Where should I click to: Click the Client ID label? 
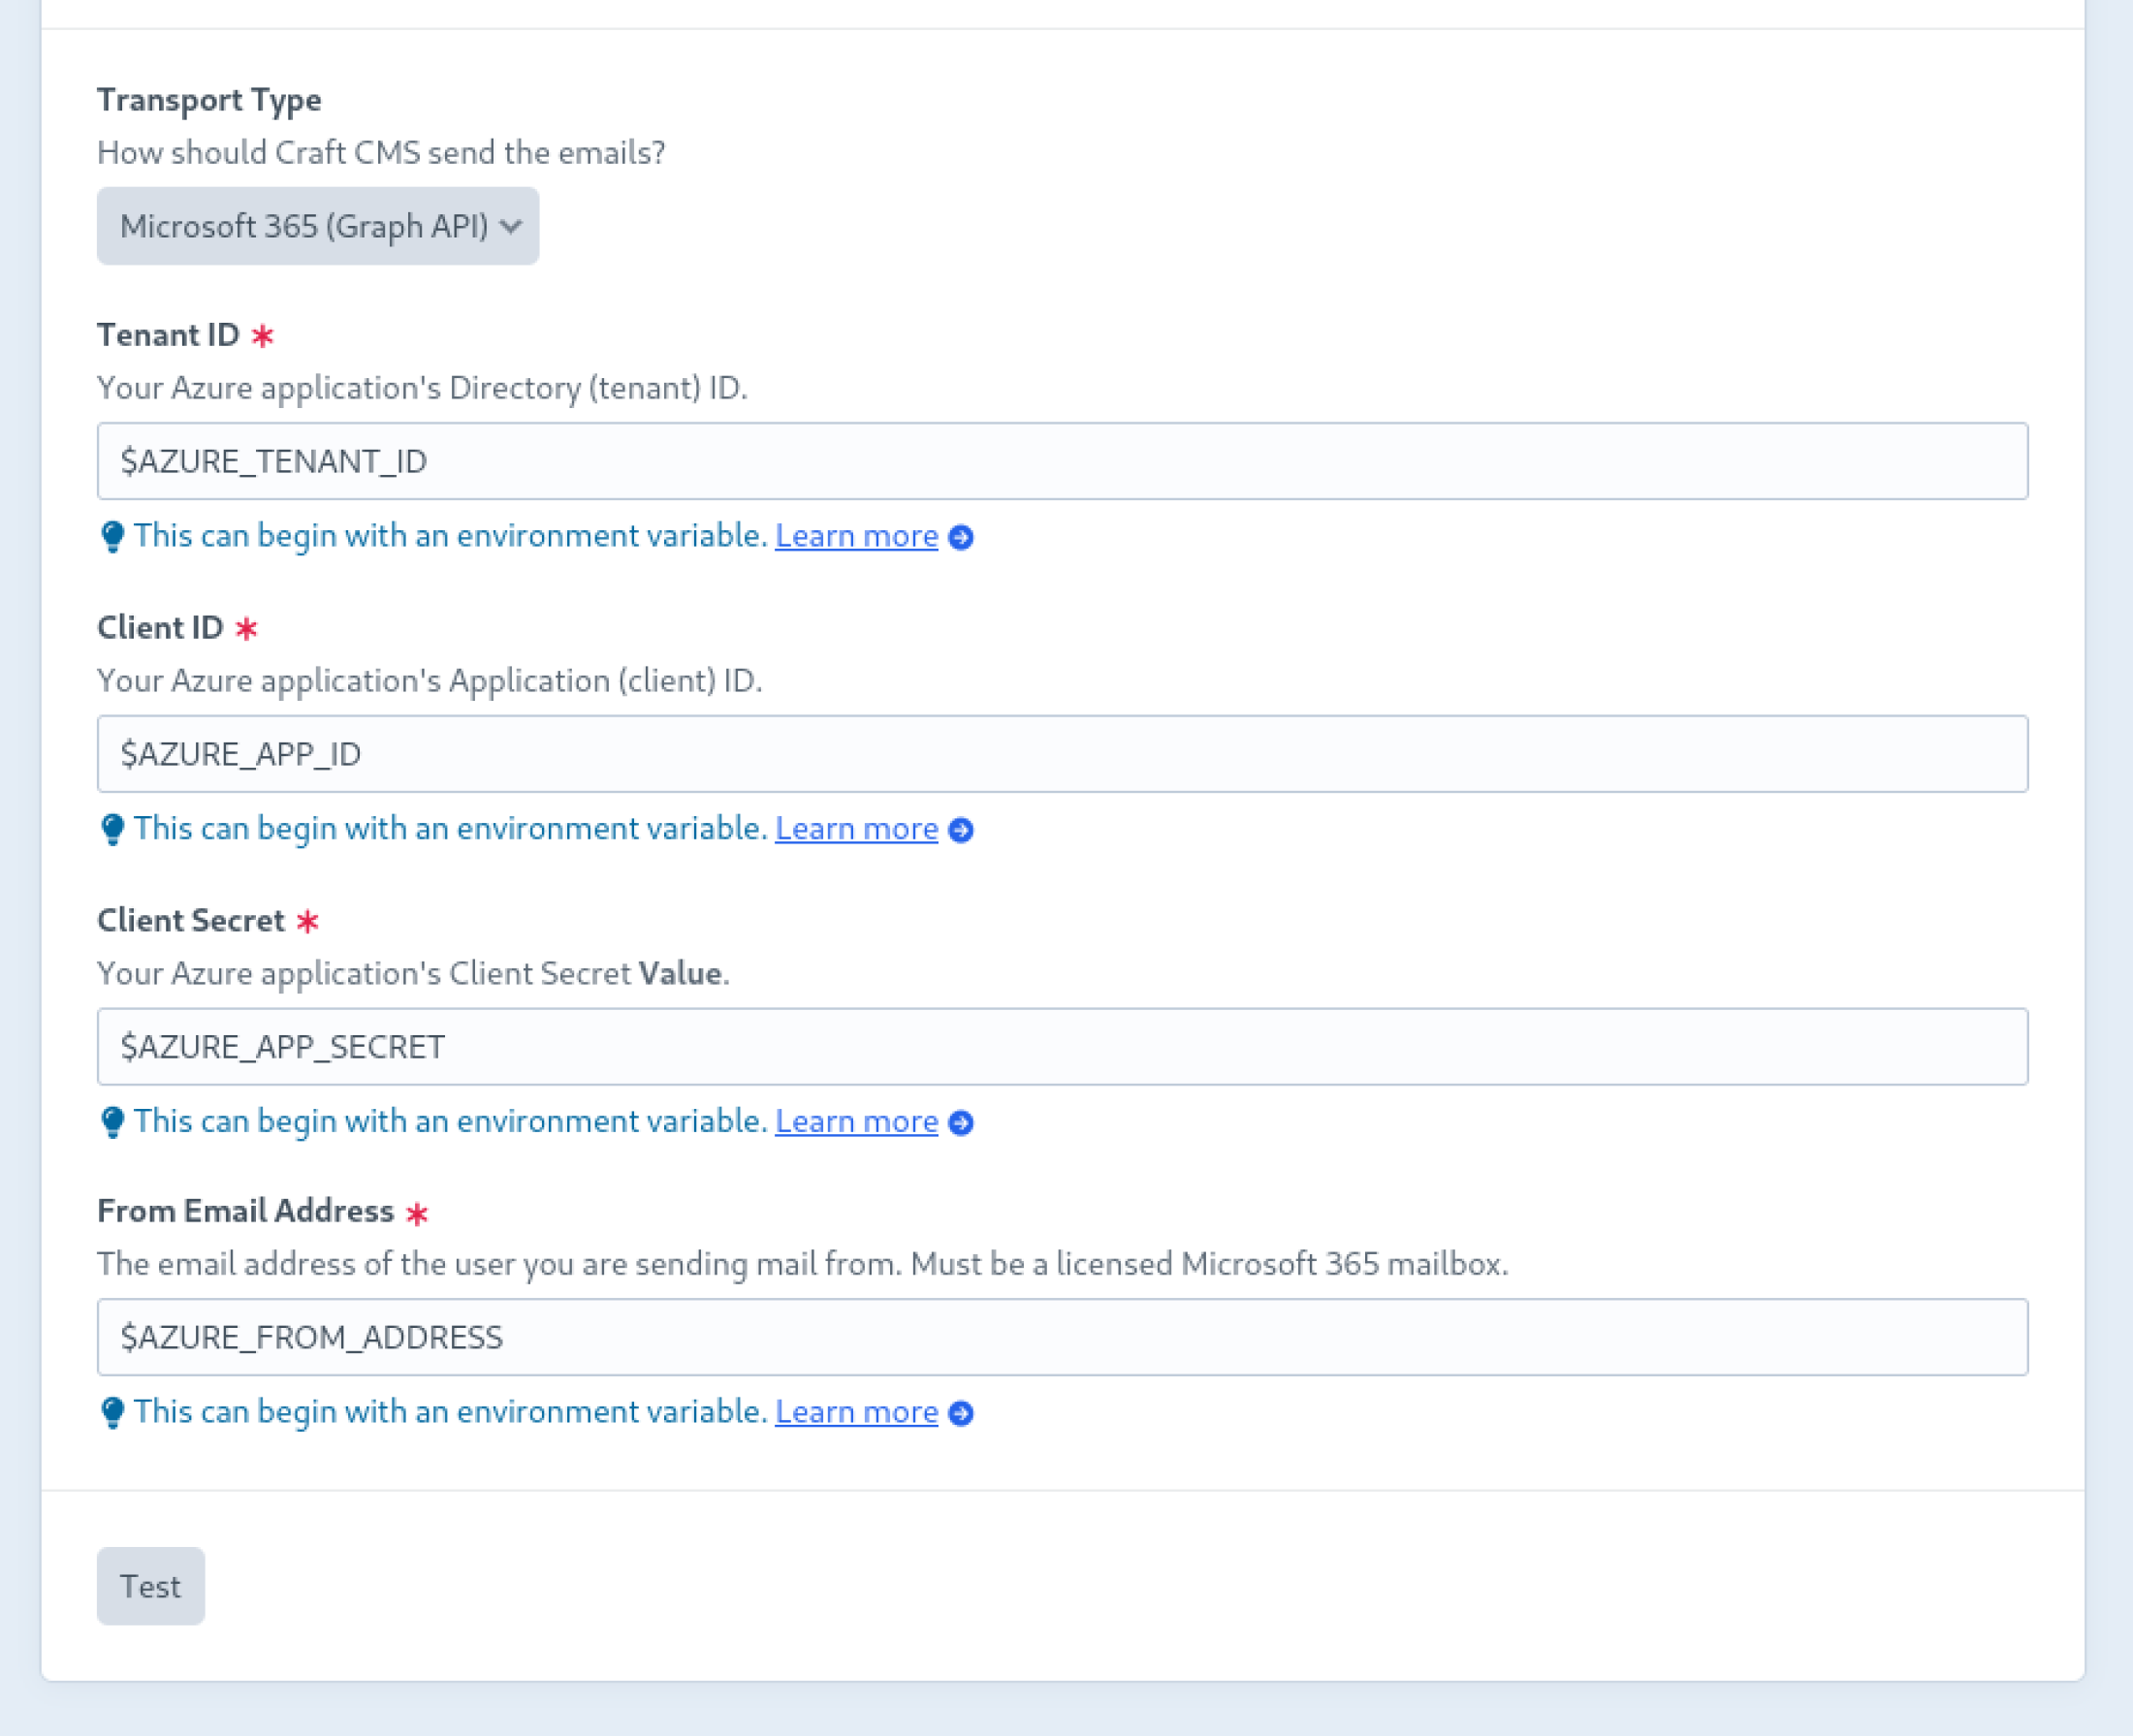pyautogui.click(x=160, y=628)
